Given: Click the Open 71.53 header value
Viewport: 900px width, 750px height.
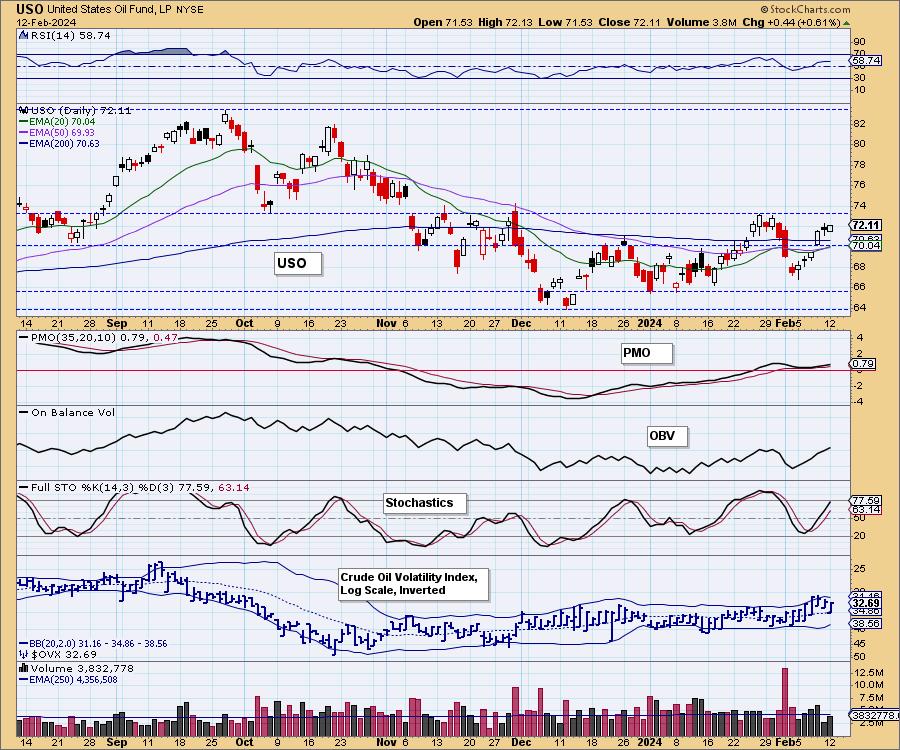Looking at the screenshot, I should pos(443,22).
